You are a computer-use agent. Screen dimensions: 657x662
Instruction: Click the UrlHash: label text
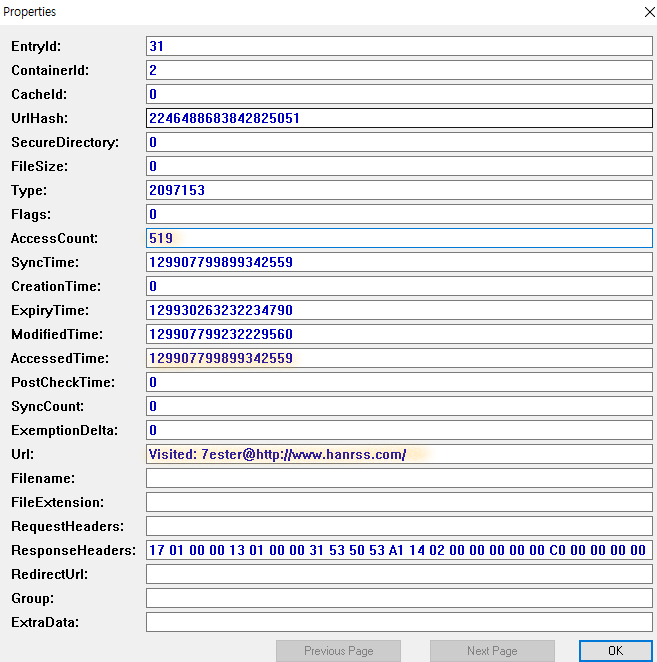pos(40,119)
